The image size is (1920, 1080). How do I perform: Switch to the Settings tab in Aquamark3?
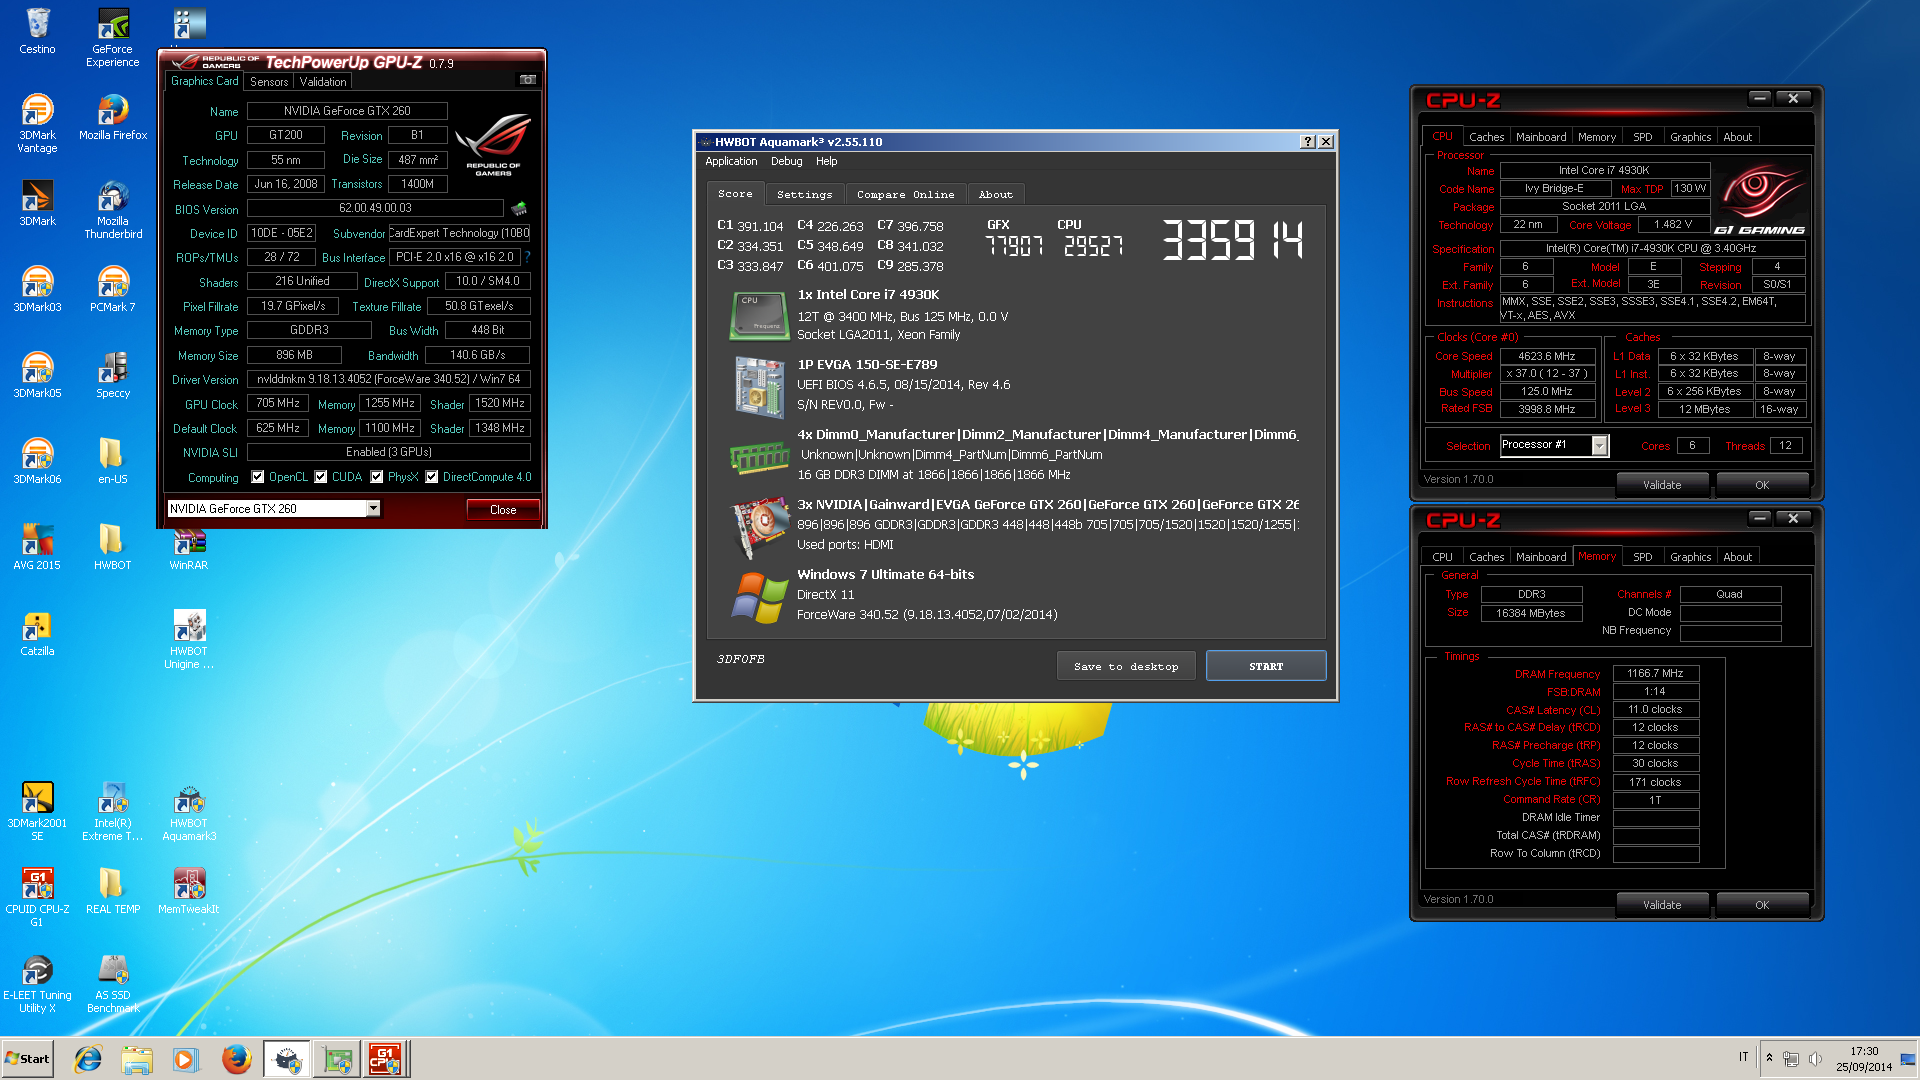pyautogui.click(x=804, y=195)
